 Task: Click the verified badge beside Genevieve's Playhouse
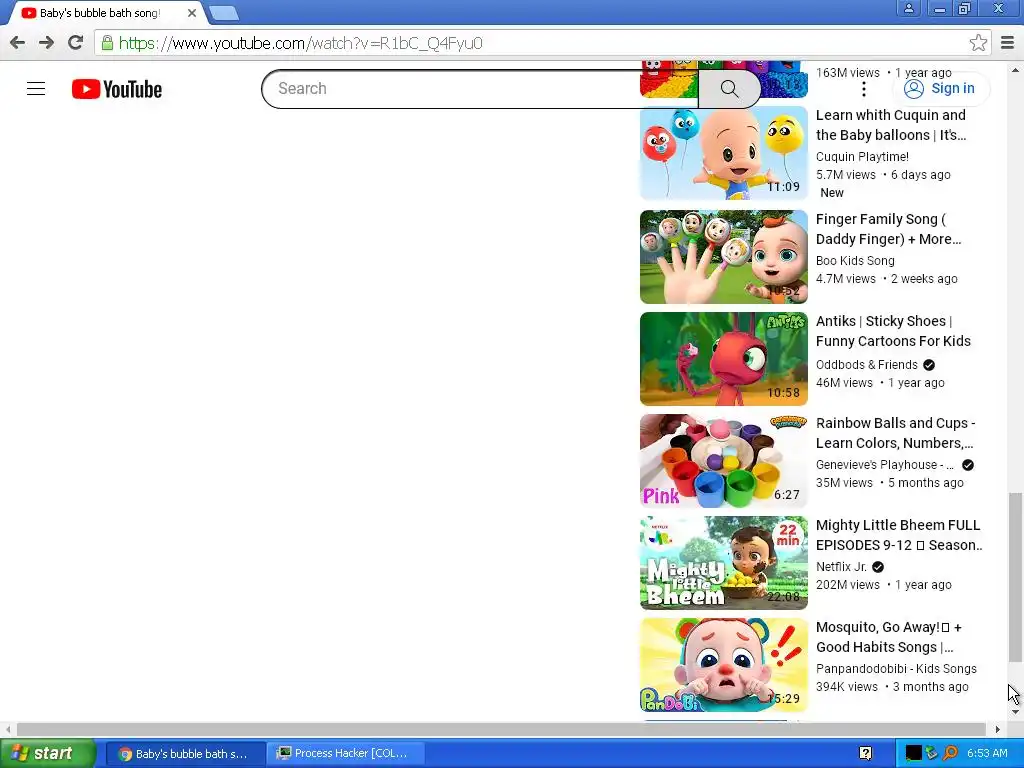[x=968, y=464]
